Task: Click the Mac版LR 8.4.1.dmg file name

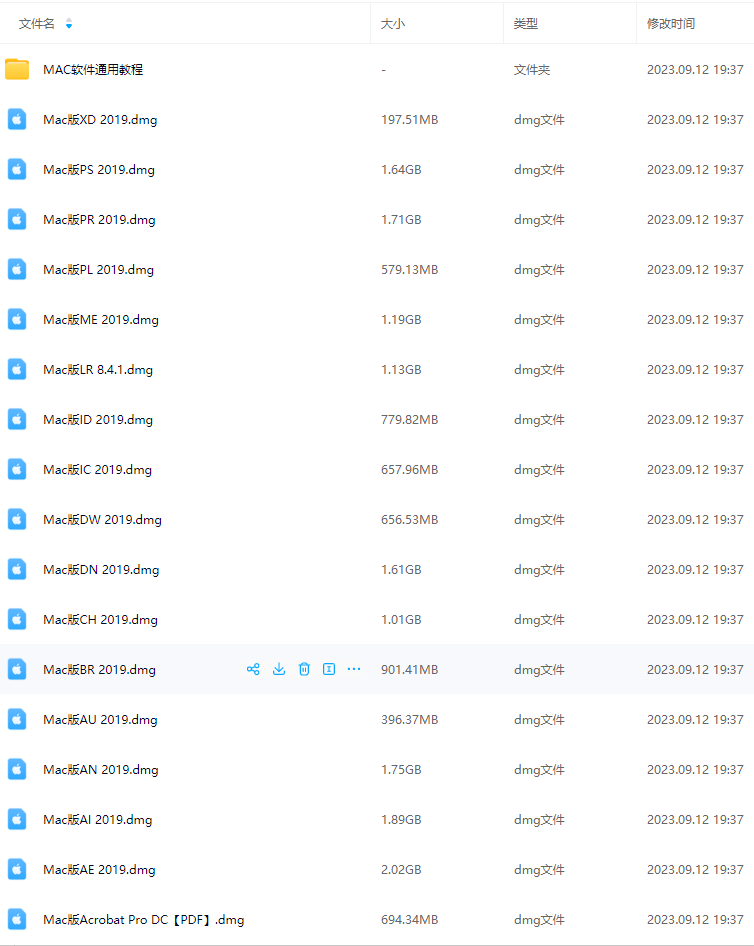Action: (x=98, y=369)
